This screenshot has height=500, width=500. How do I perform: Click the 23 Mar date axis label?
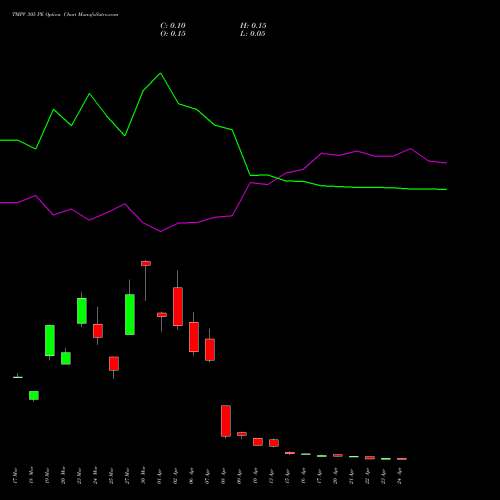(x=79, y=475)
